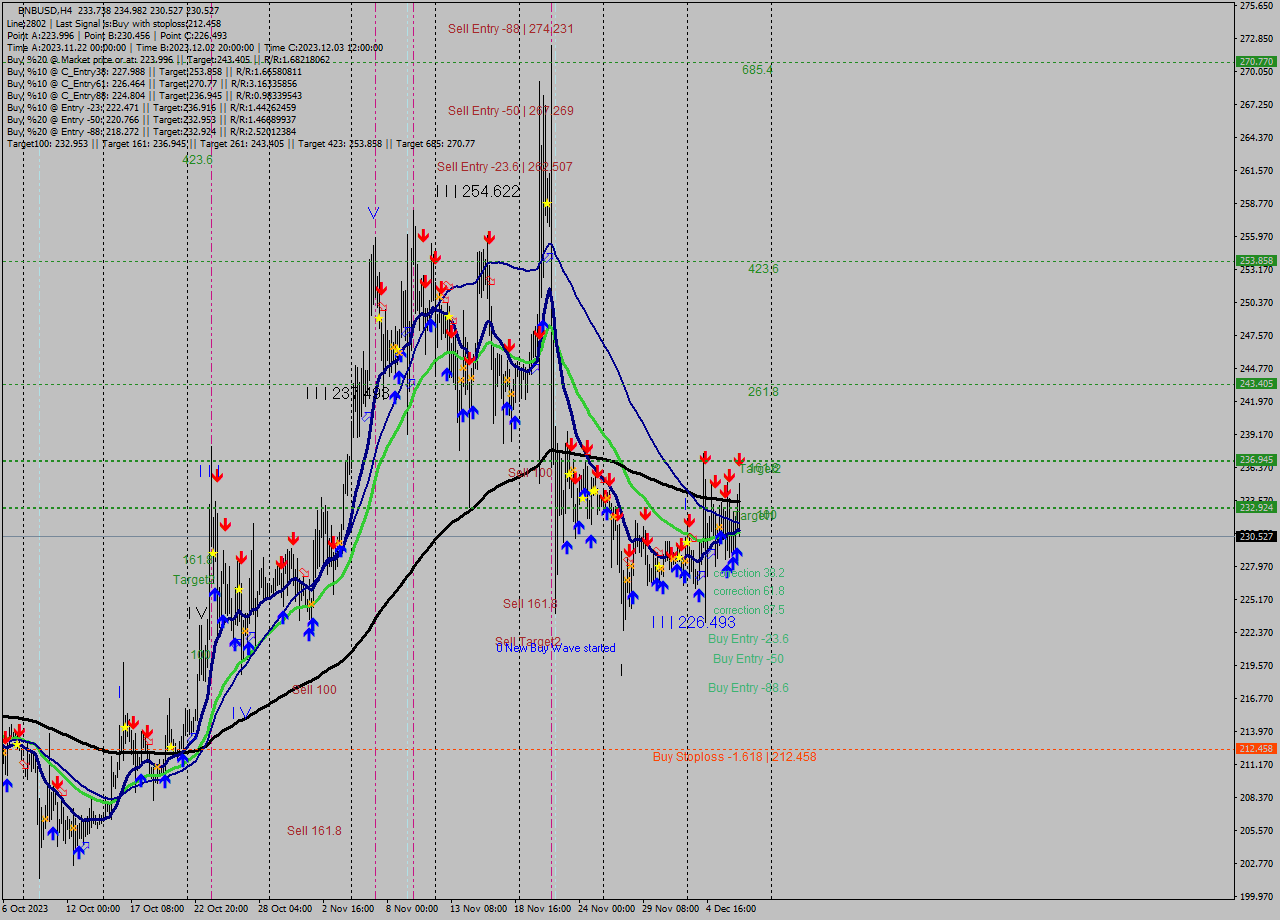Select the red sell arrow above 8 Nov 00:00
This screenshot has height=920, width=1280.
pos(423,237)
